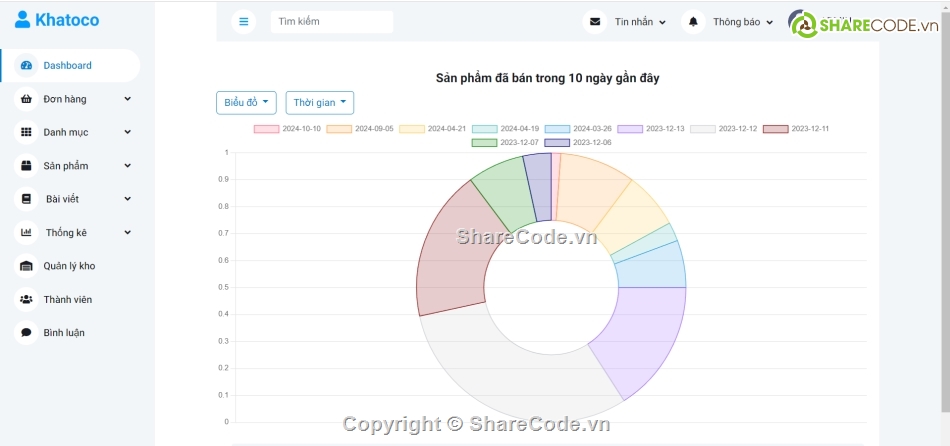Open the Tin nhắn dropdown arrow
The height and width of the screenshot is (446, 950).
tap(662, 22)
